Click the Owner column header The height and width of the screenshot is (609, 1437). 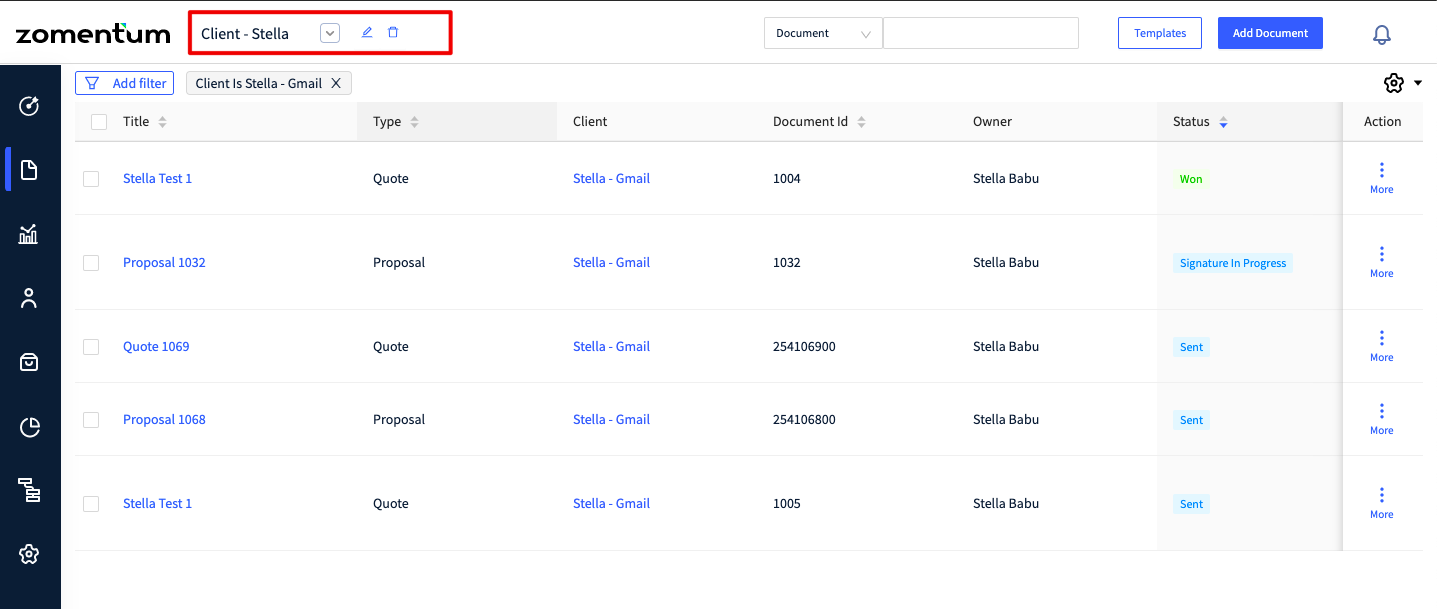992,122
